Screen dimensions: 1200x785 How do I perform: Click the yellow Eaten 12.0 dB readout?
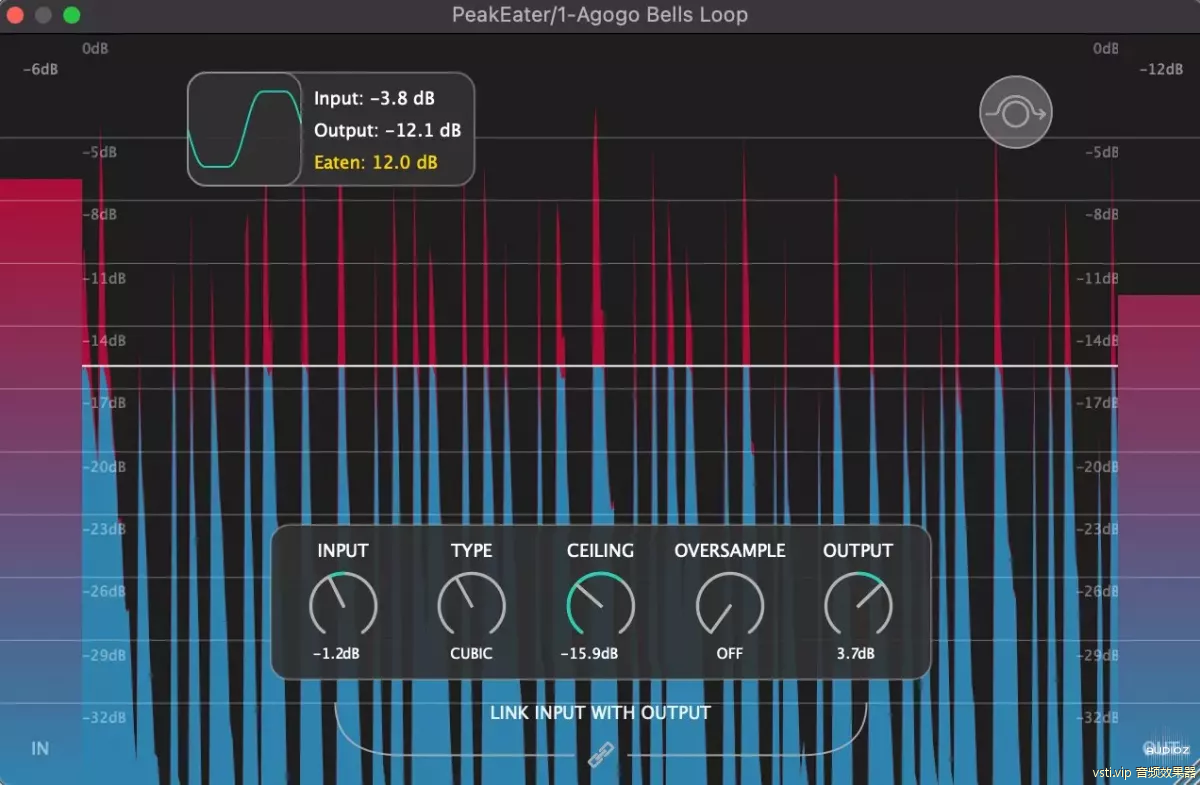tap(375, 162)
